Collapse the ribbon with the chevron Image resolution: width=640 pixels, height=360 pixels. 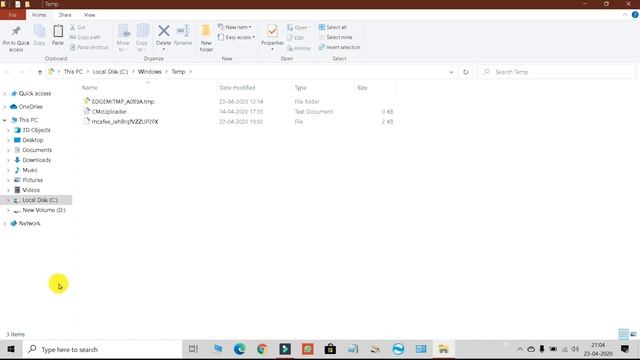tap(625, 15)
